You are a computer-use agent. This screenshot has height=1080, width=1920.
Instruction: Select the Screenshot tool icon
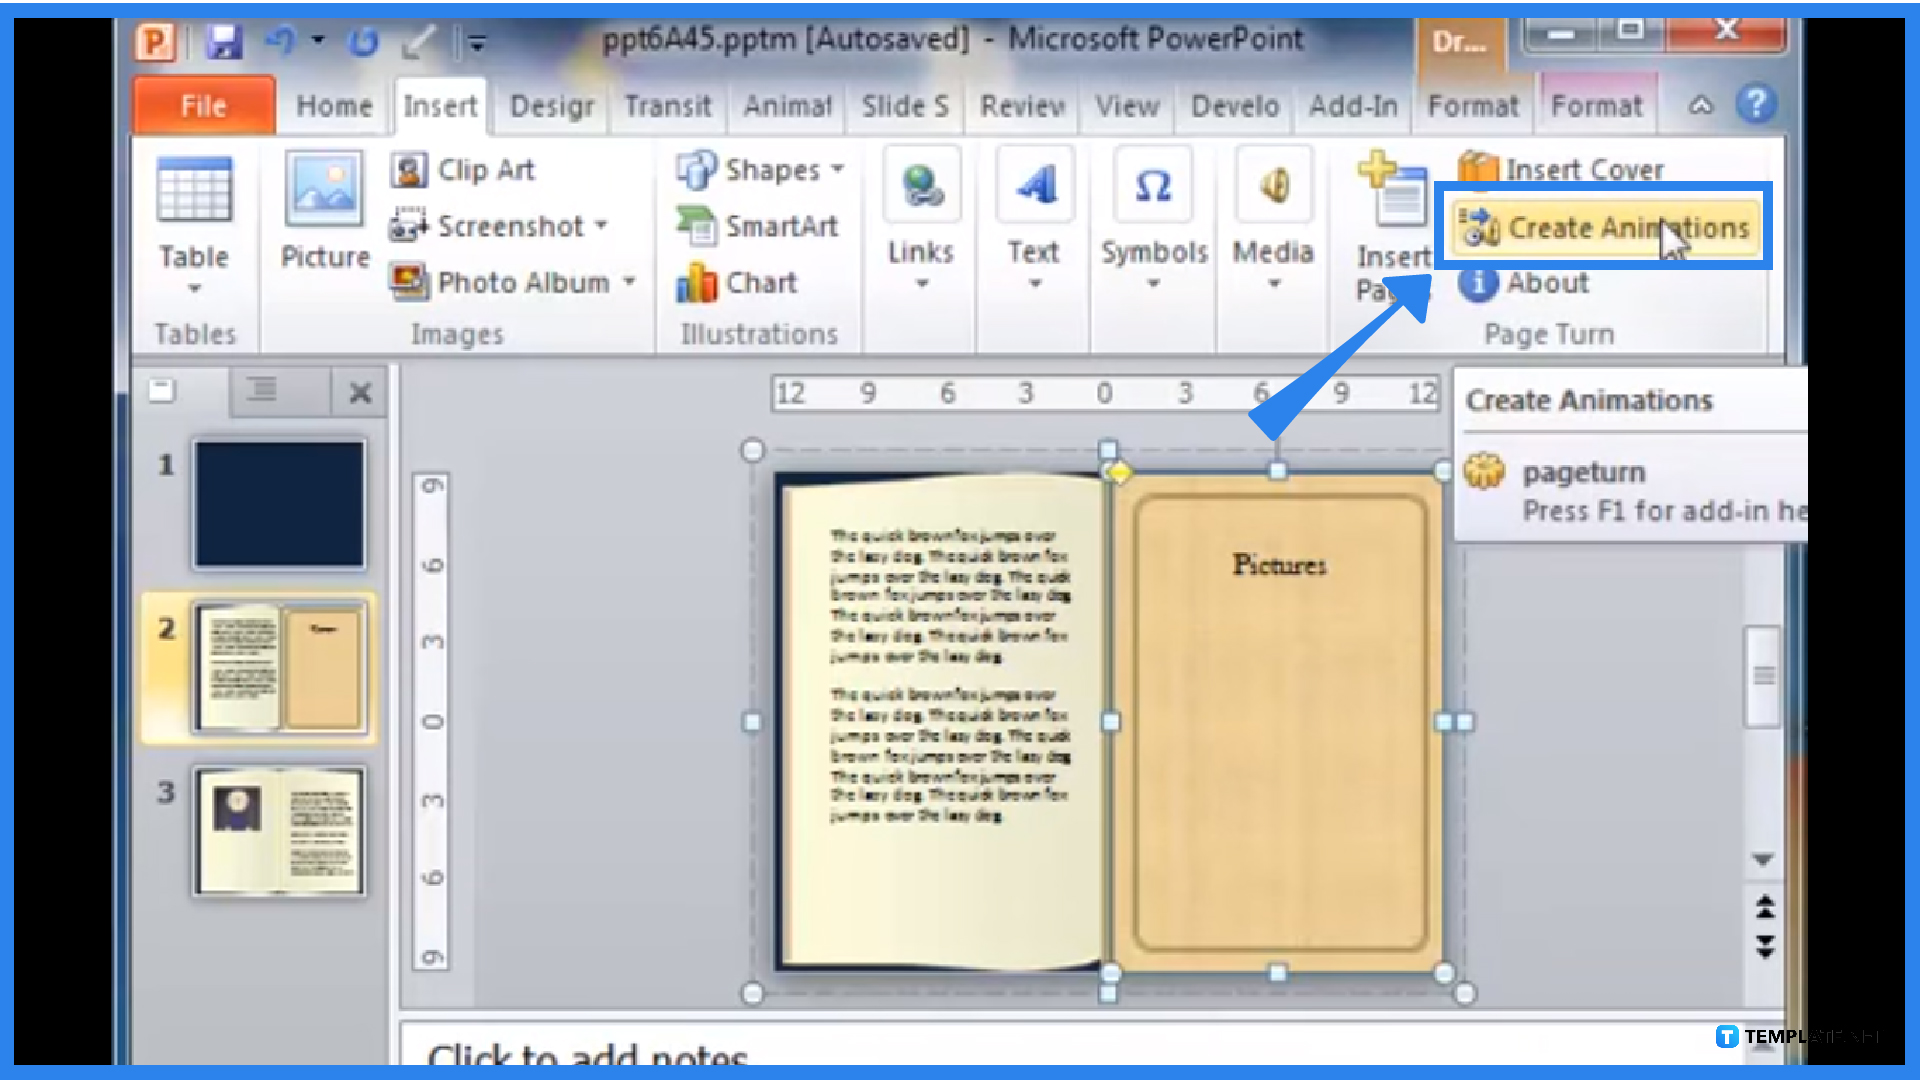407,225
